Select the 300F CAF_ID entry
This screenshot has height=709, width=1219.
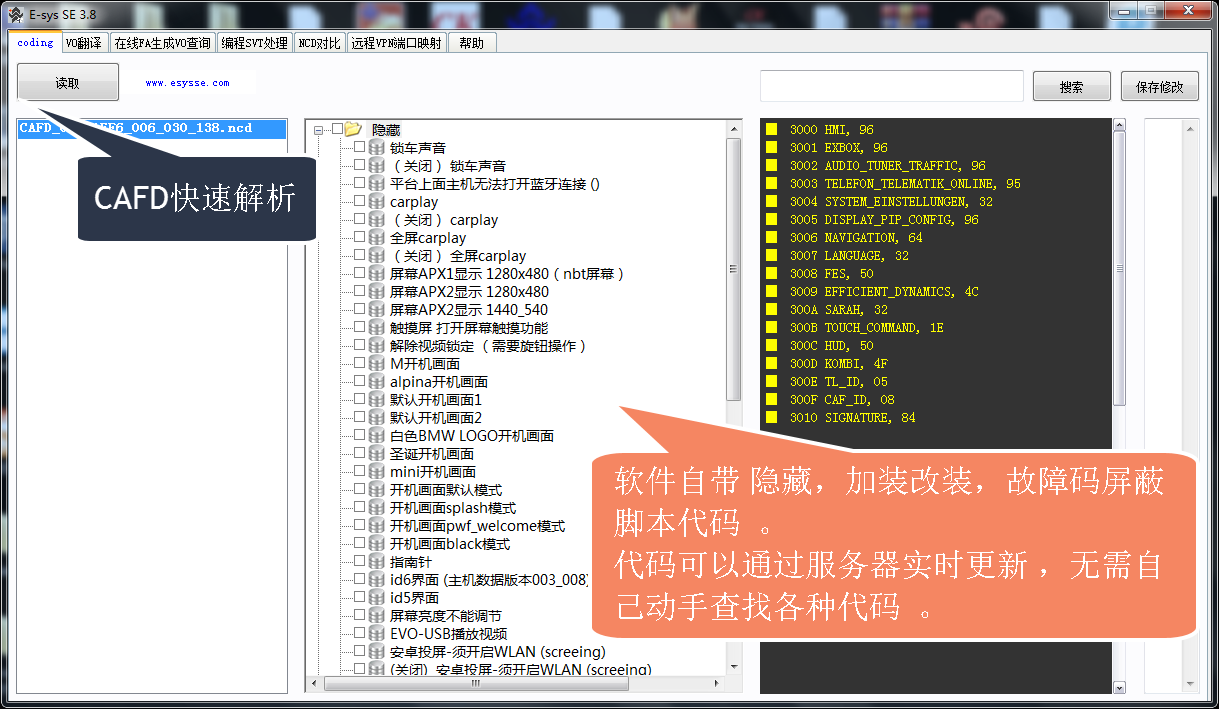tap(842, 400)
